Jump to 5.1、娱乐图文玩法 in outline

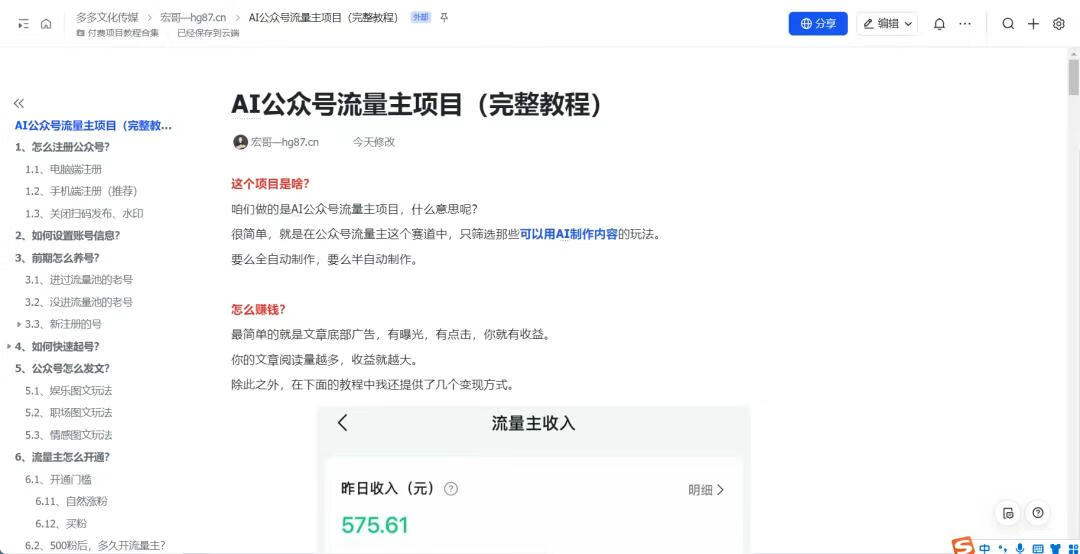69,391
